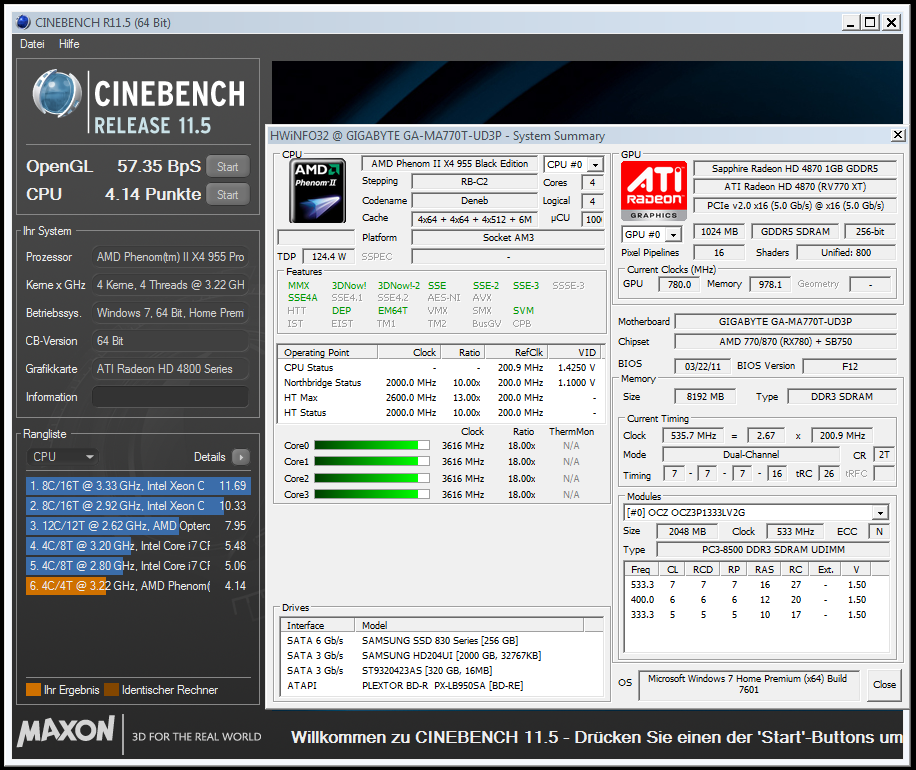This screenshot has width=916, height=770.
Task: Click the Core2 load bar
Action: tap(372, 478)
